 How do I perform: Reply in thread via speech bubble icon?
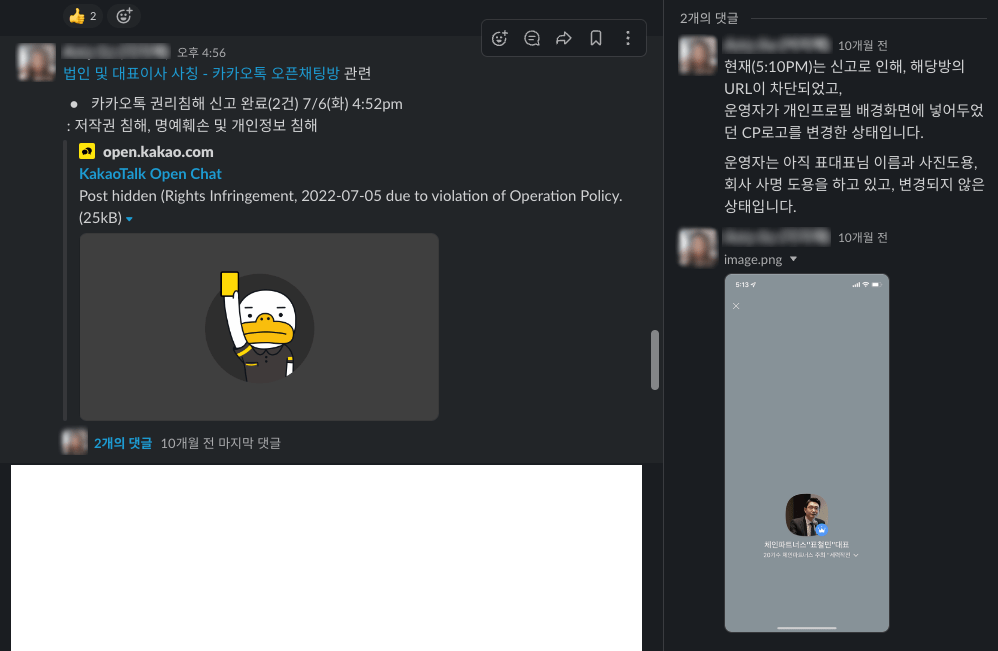(x=532, y=38)
